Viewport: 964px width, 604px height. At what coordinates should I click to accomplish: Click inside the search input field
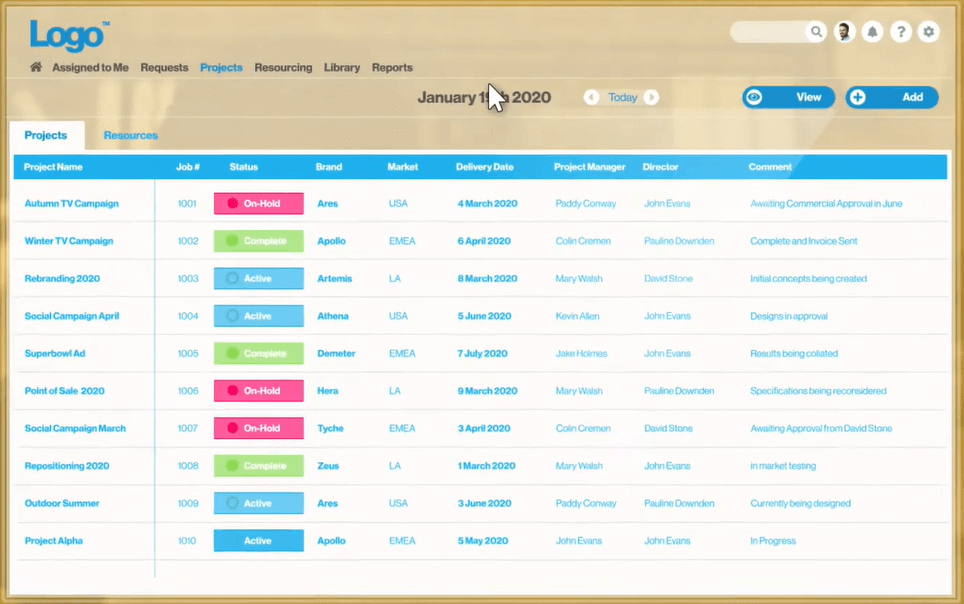click(766, 32)
